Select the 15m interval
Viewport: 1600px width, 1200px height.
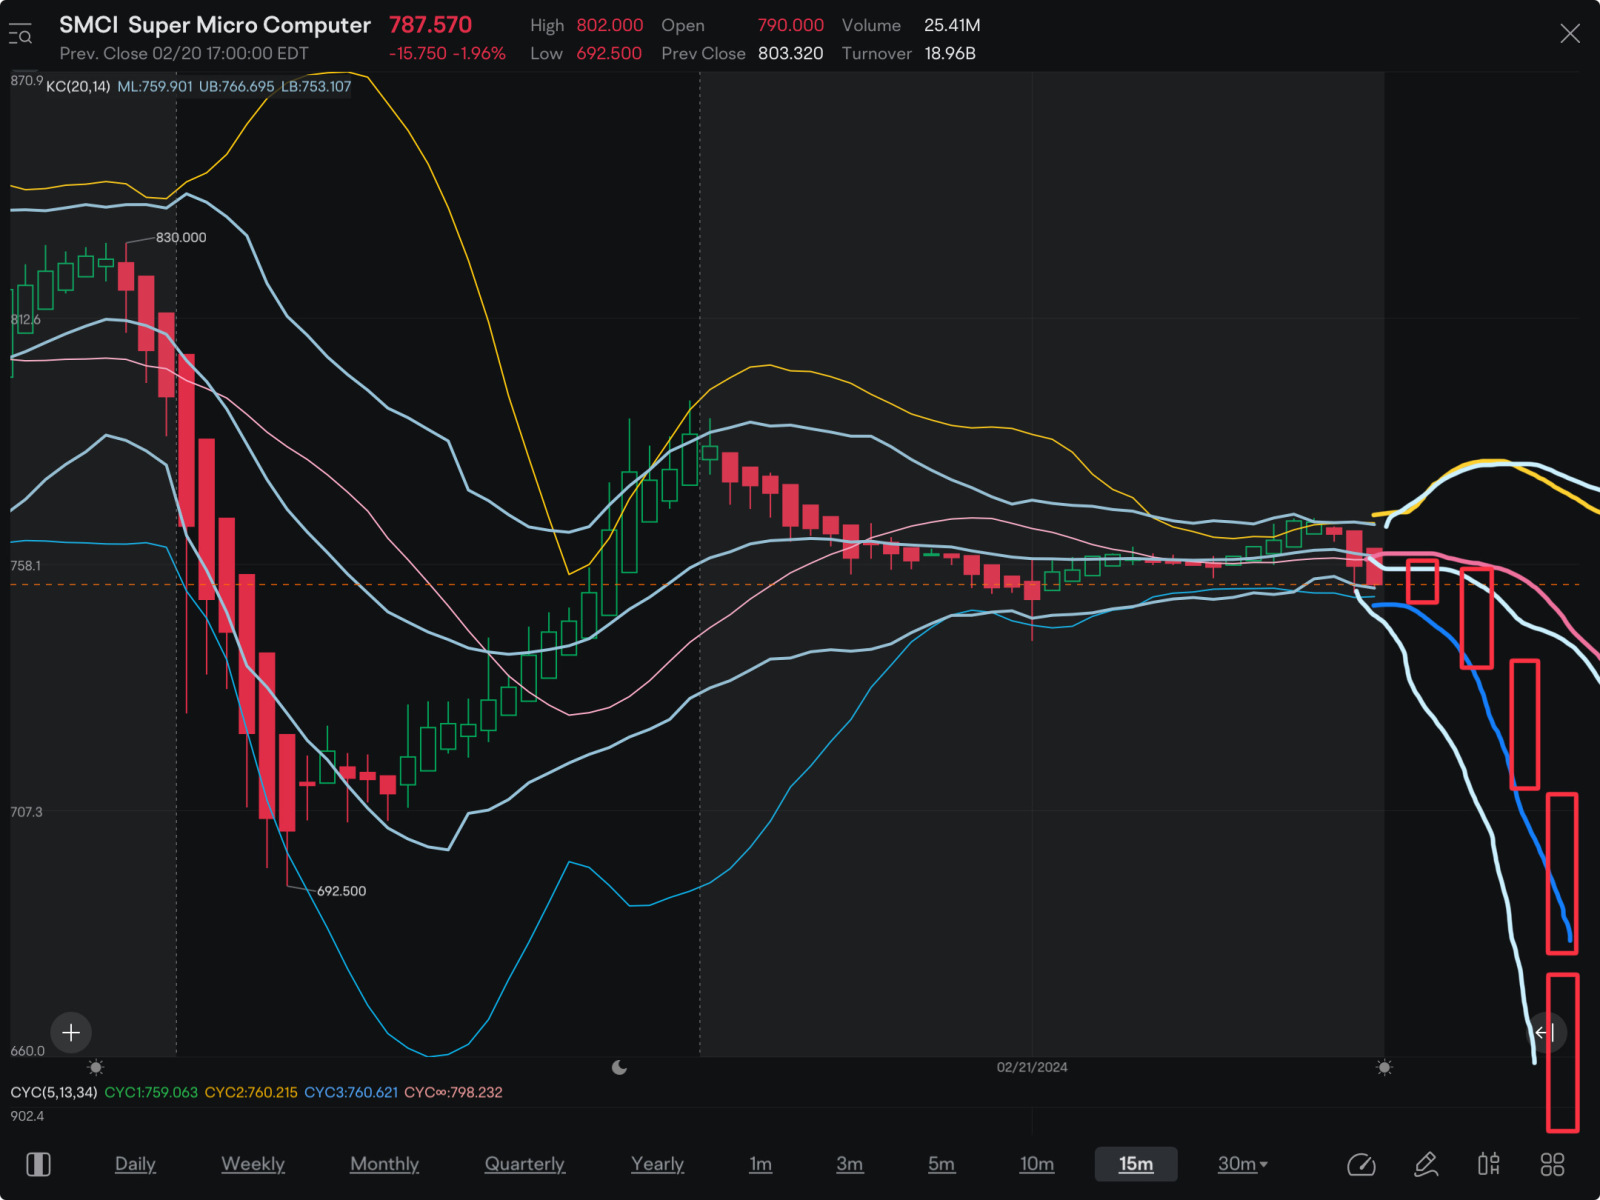[1136, 1164]
